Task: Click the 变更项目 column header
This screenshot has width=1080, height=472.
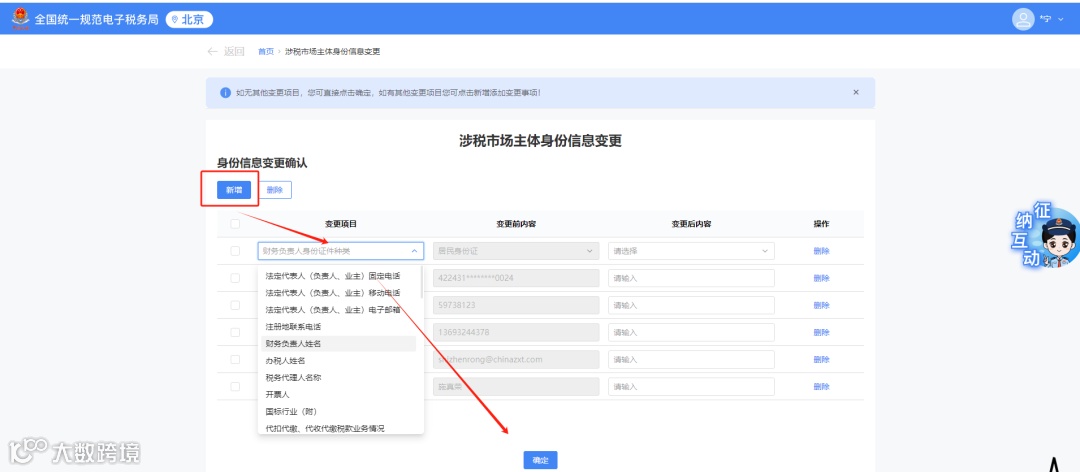Action: (x=341, y=224)
